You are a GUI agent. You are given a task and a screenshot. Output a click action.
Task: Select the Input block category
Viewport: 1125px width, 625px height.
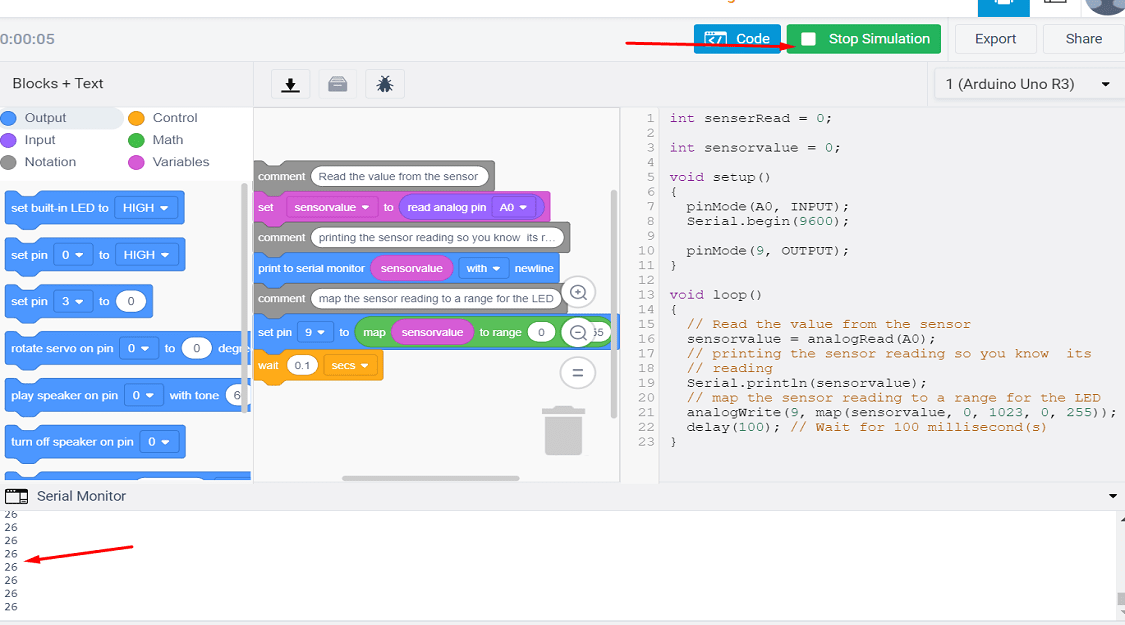point(39,140)
